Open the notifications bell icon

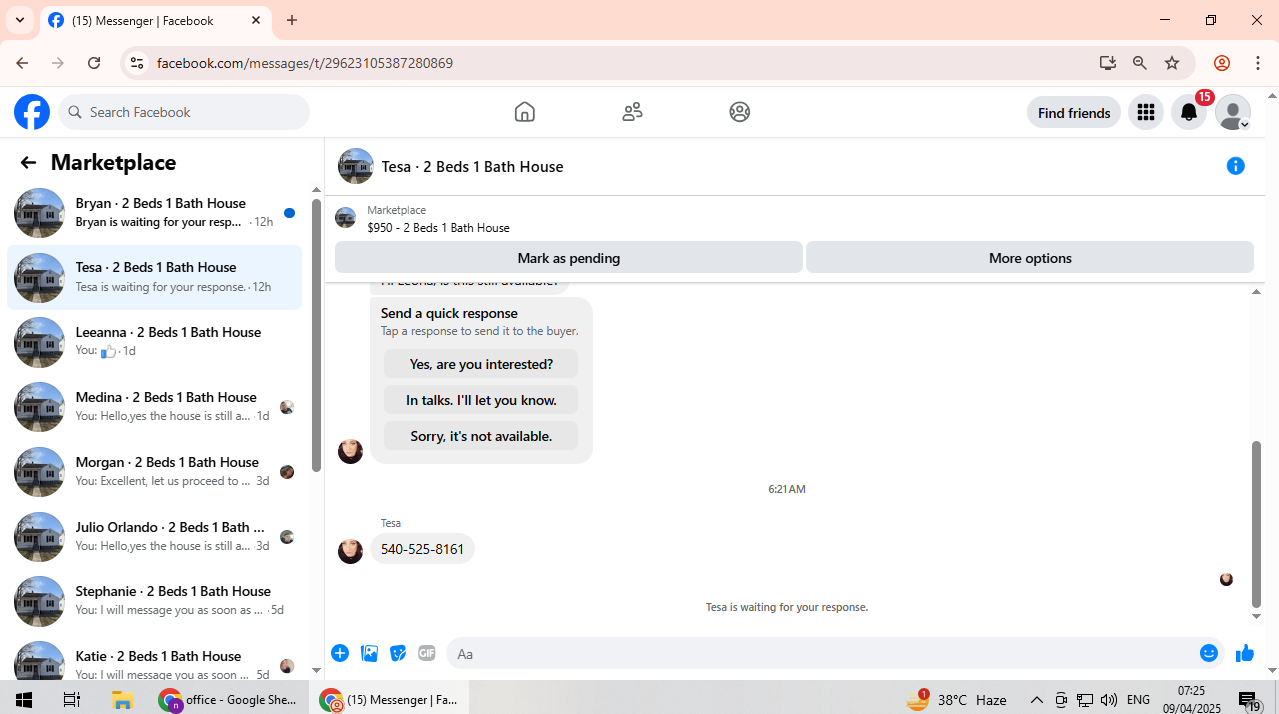pos(1189,112)
